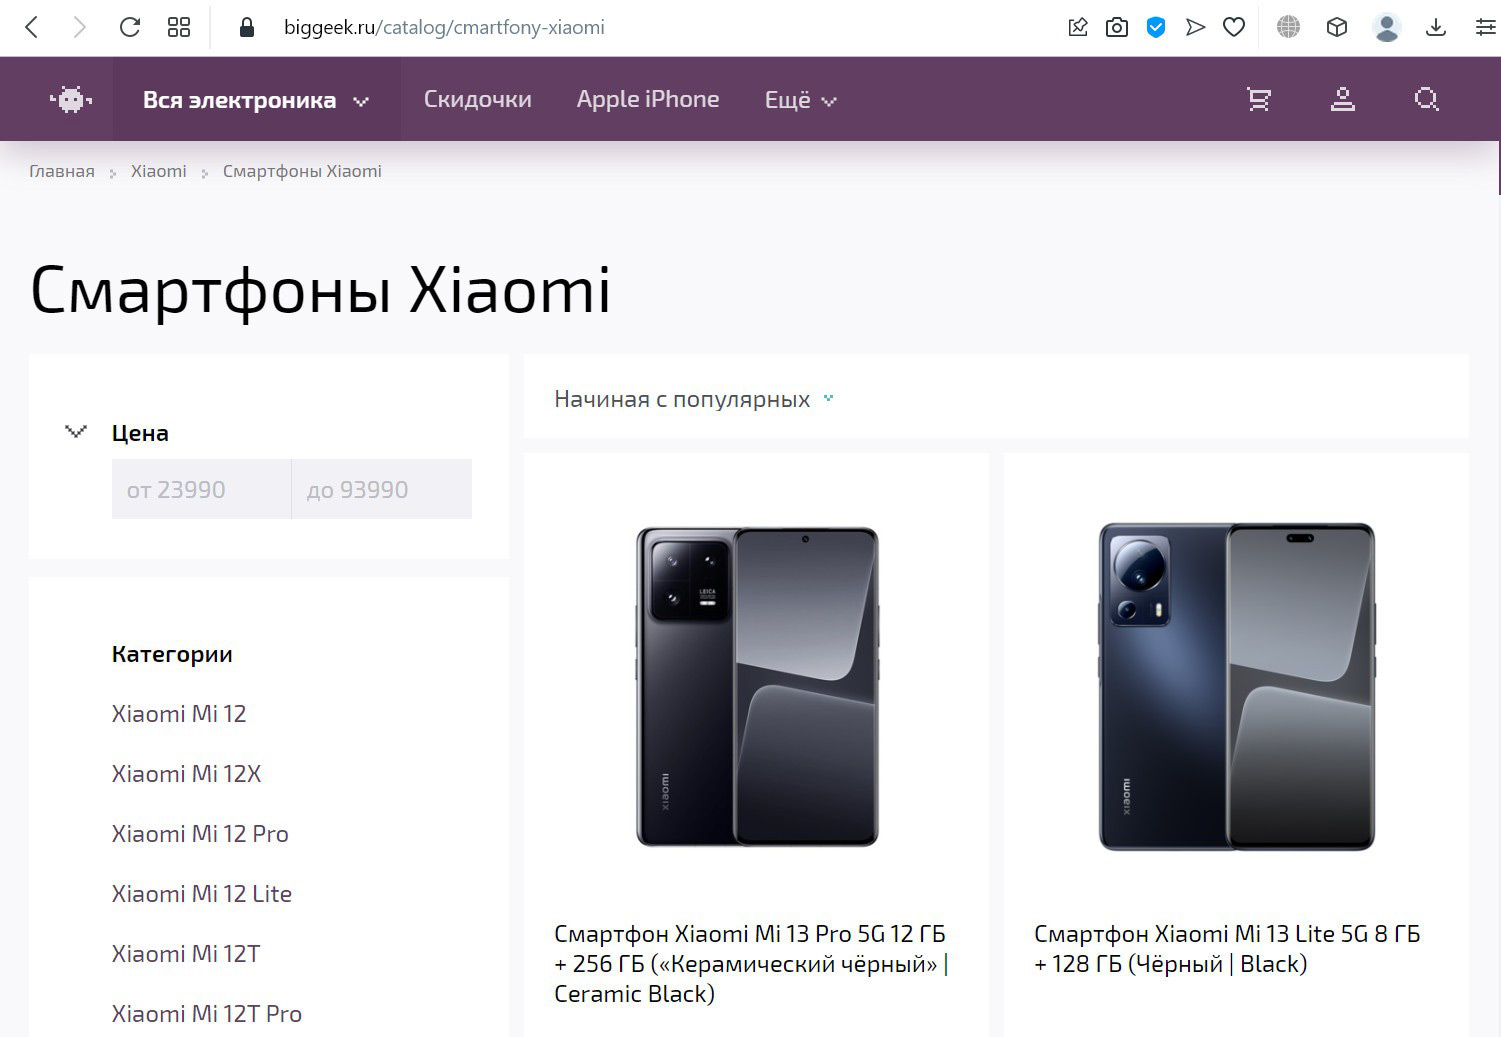Open the Apple iPhone menu item
1501x1037 pixels.
[x=648, y=99]
